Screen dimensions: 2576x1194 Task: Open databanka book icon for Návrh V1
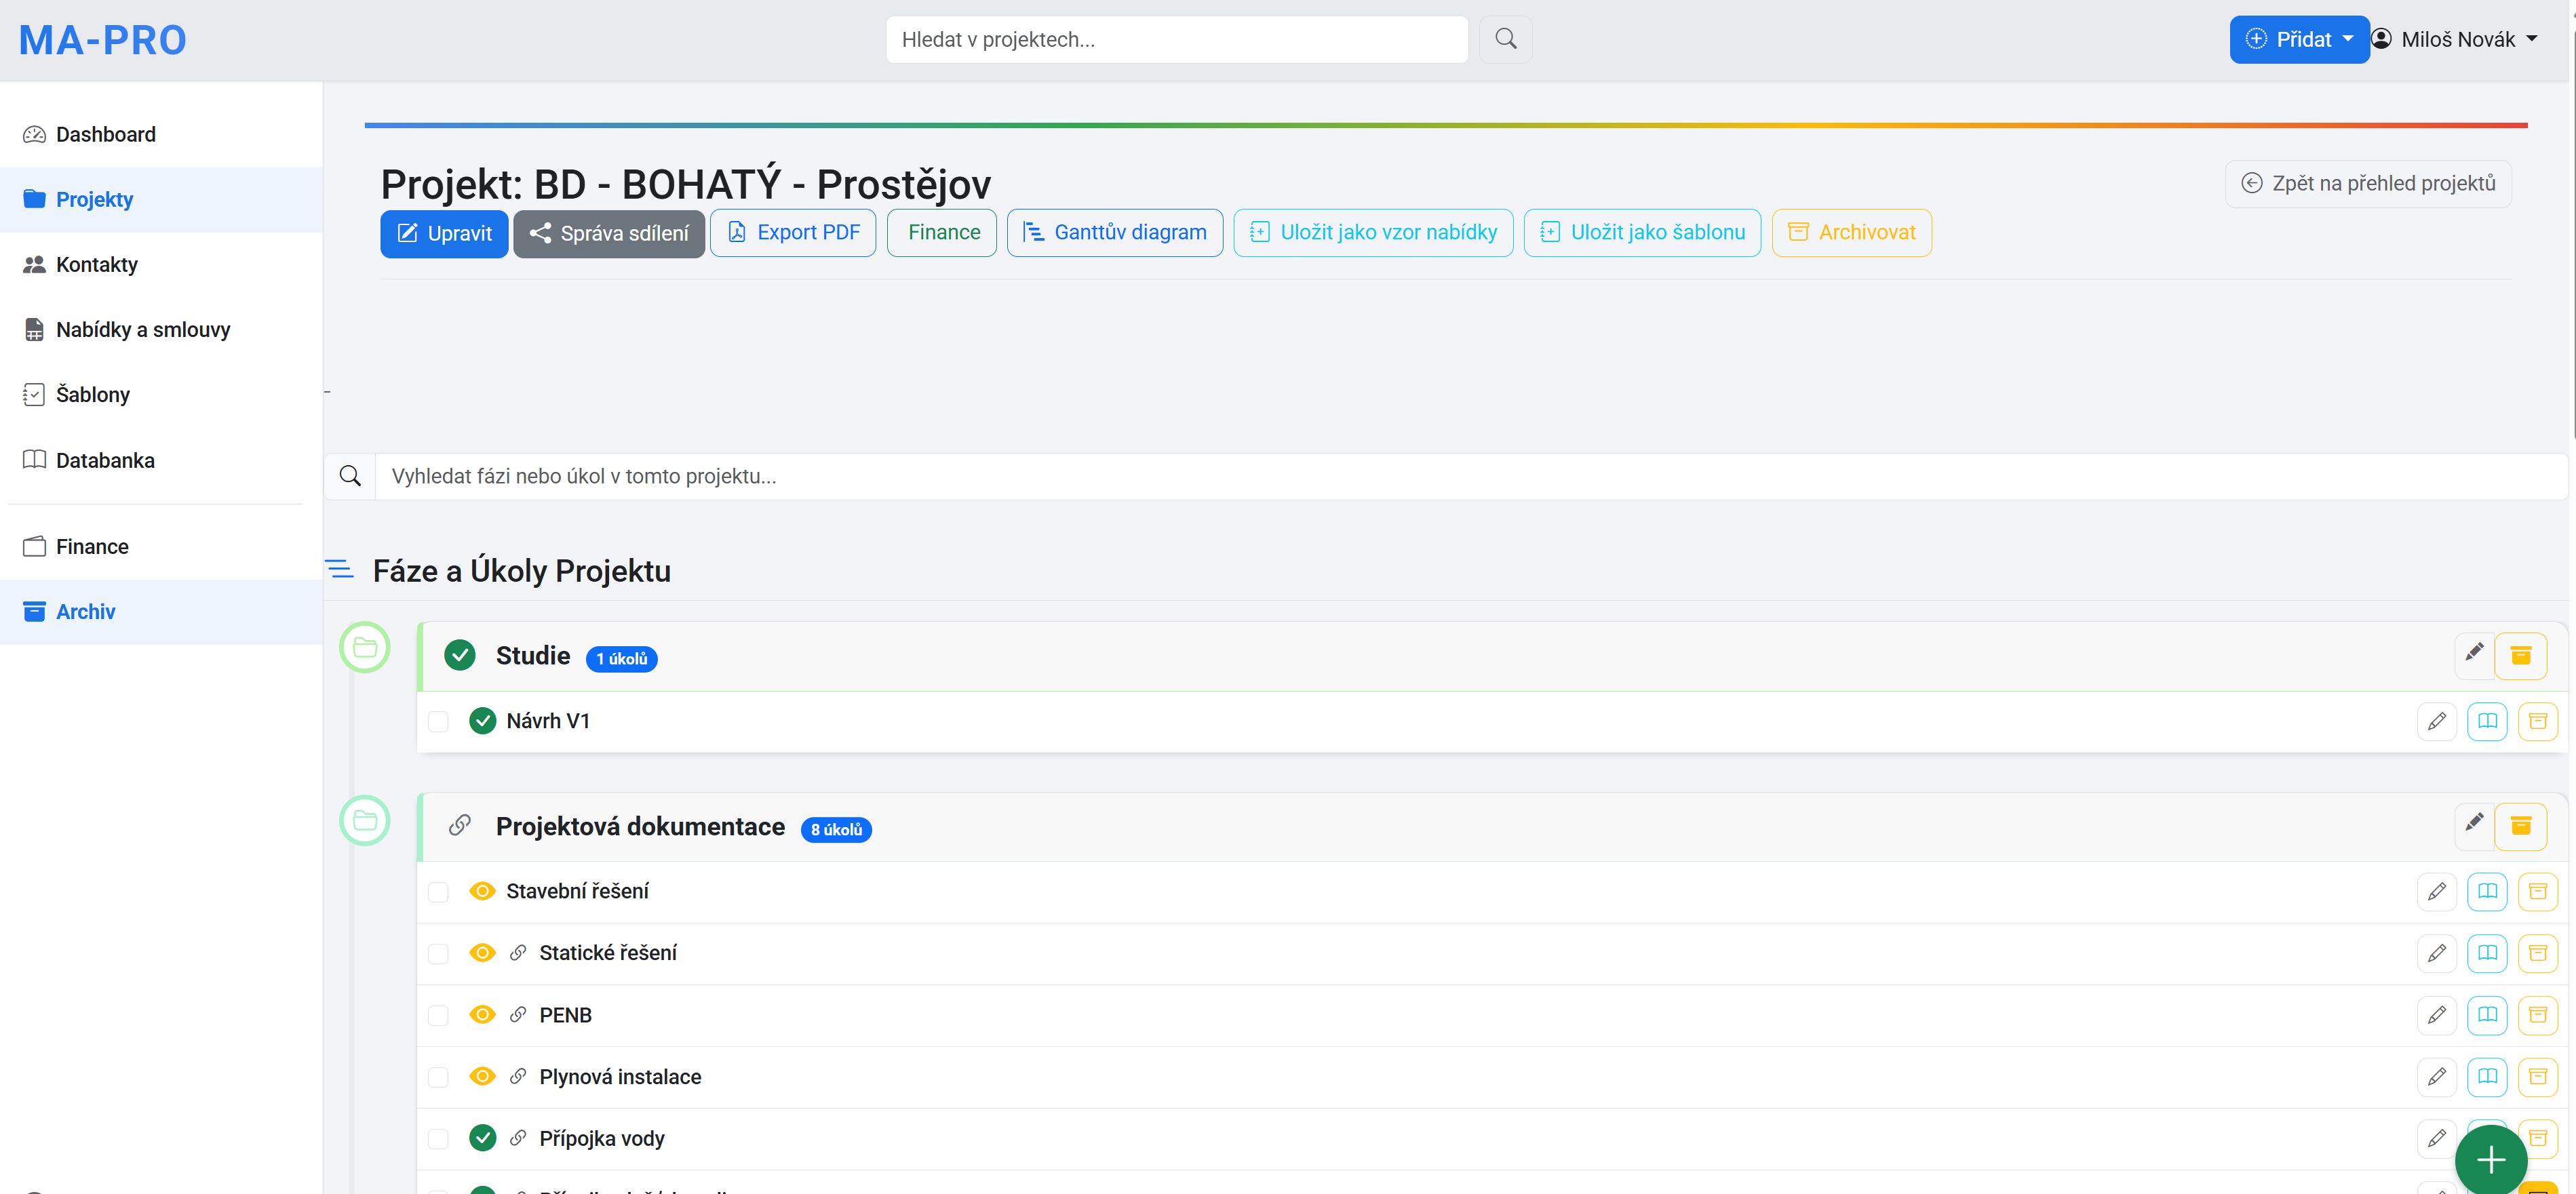pos(2486,721)
